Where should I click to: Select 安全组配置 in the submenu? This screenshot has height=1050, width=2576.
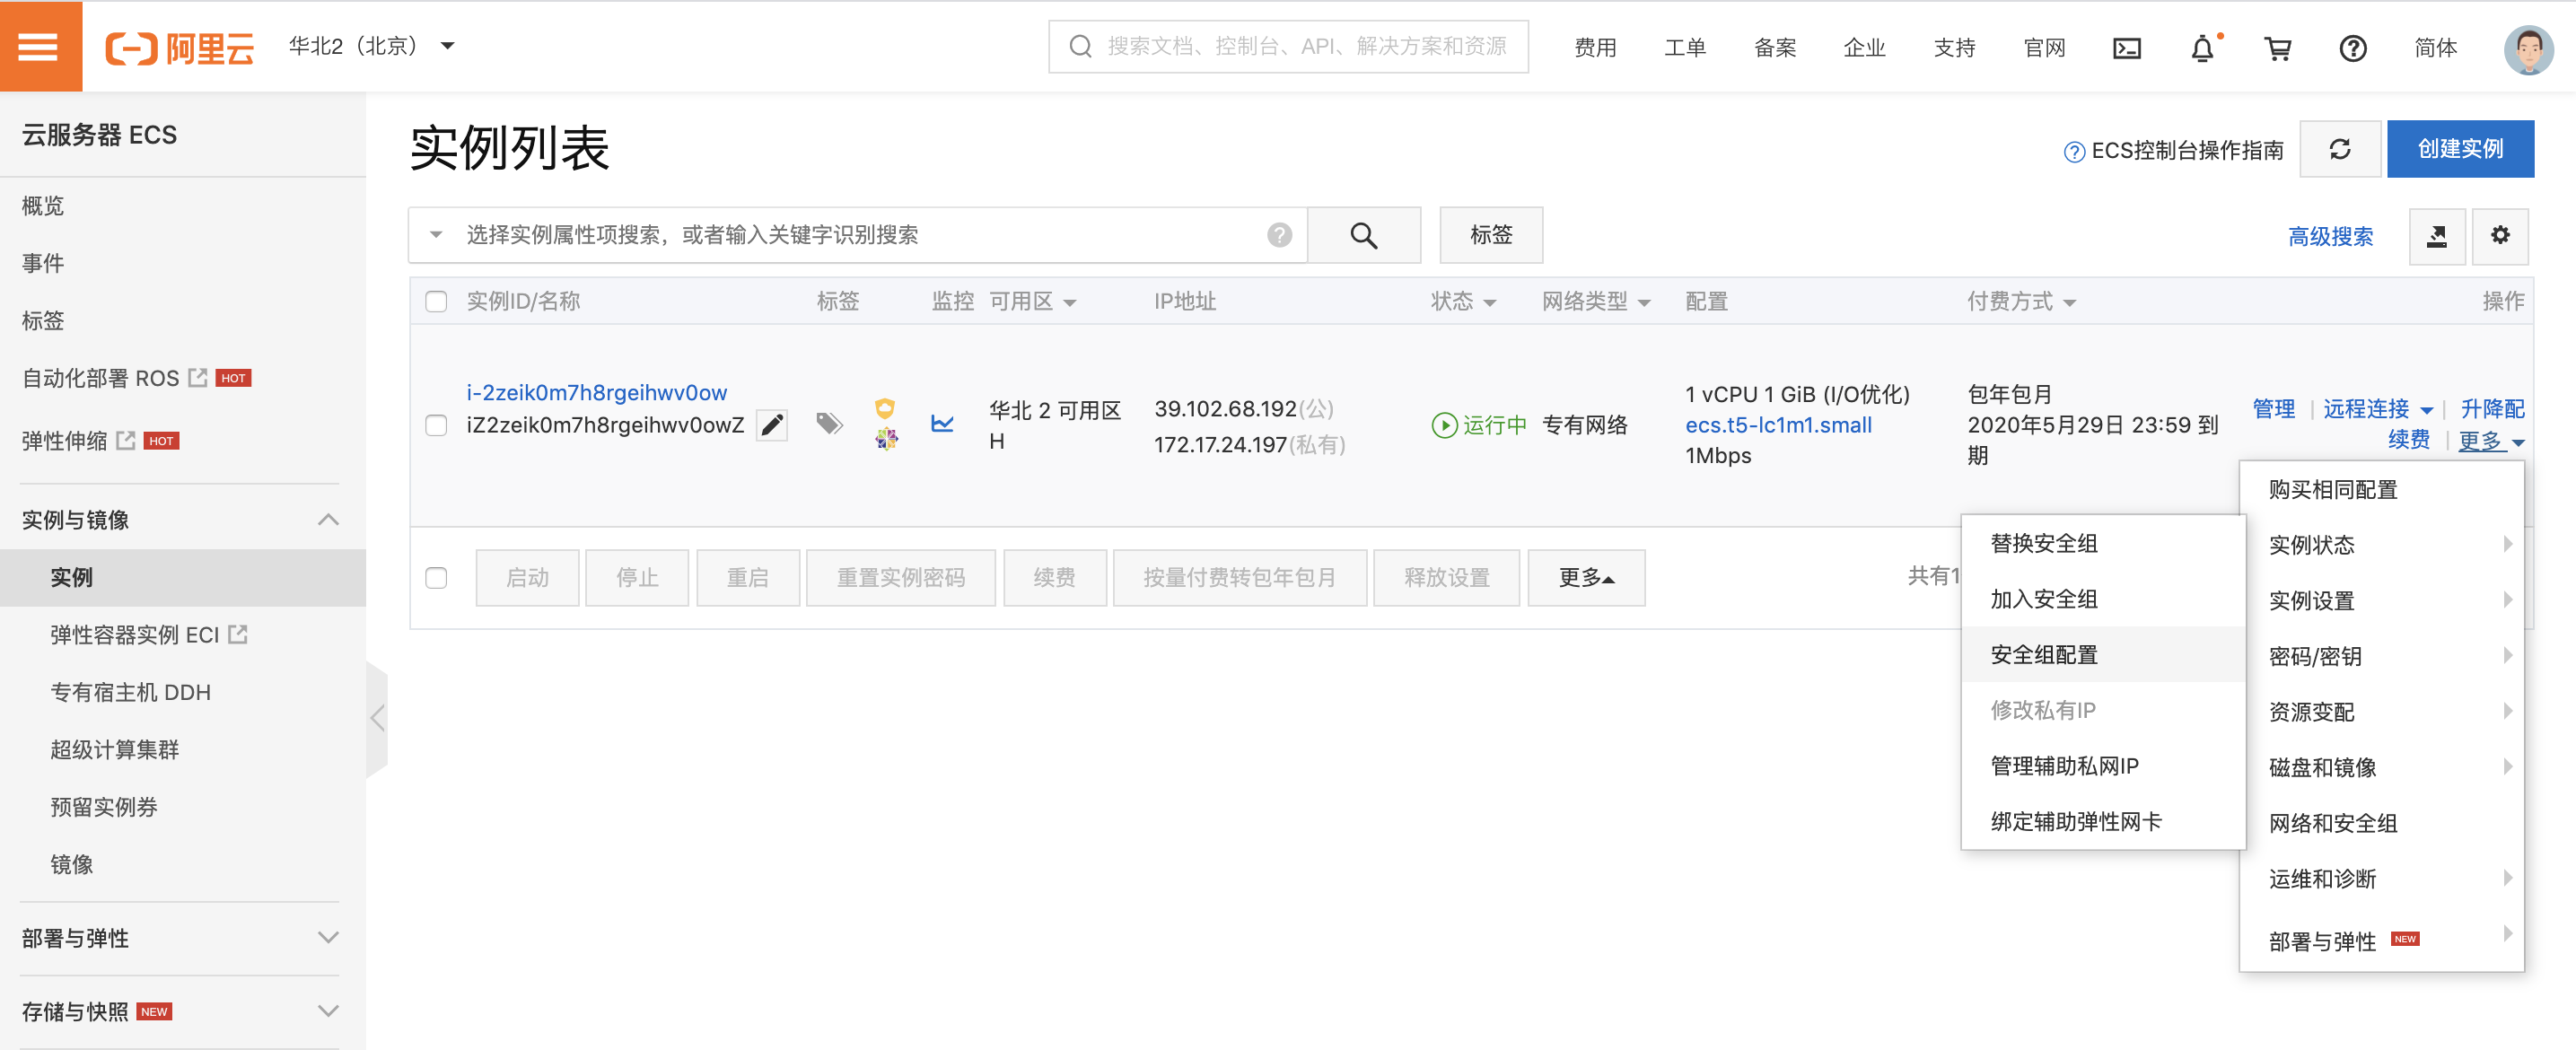[x=2044, y=655]
